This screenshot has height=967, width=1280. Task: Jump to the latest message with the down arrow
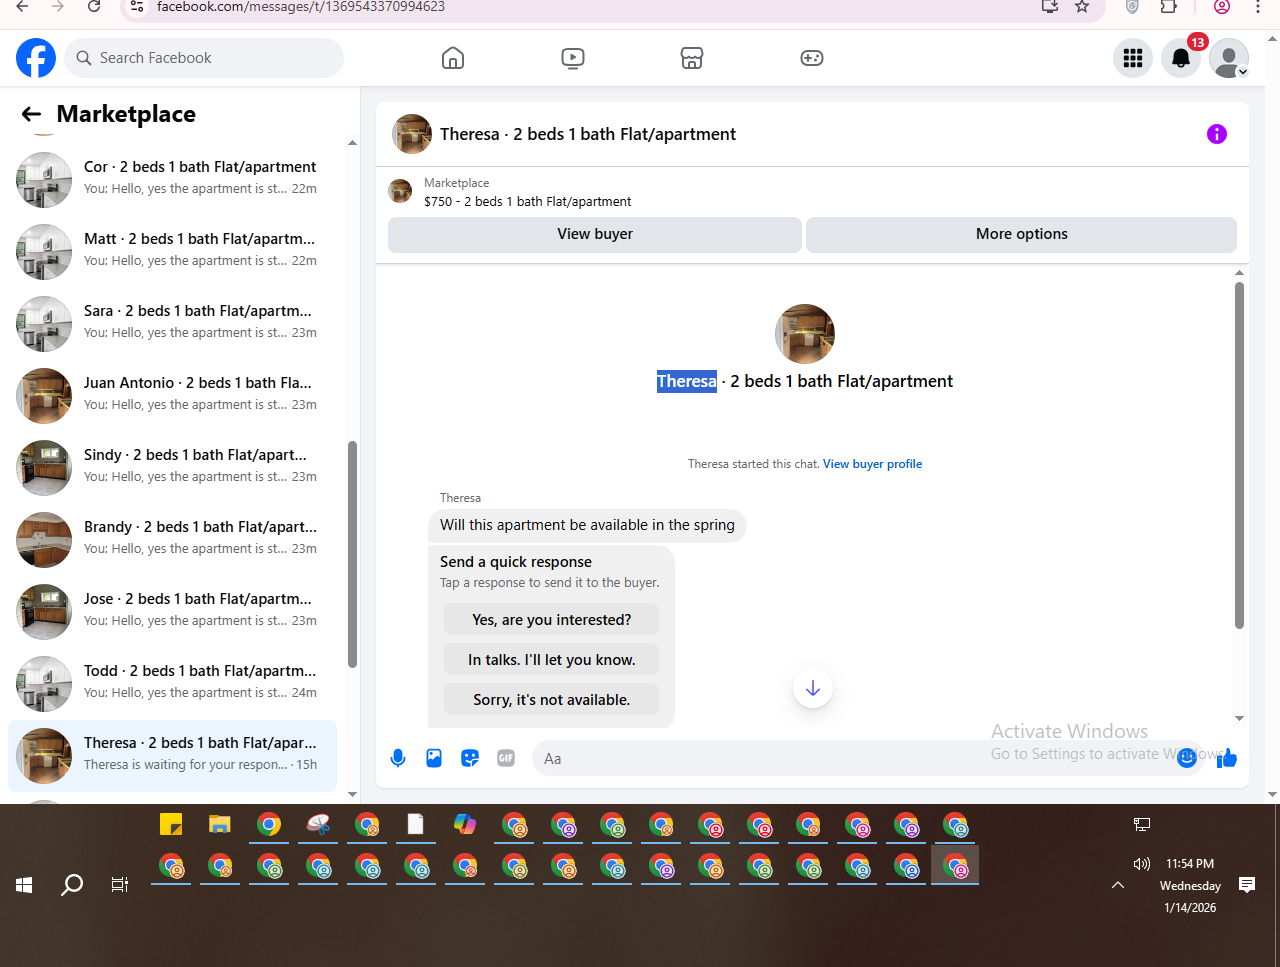pos(813,688)
